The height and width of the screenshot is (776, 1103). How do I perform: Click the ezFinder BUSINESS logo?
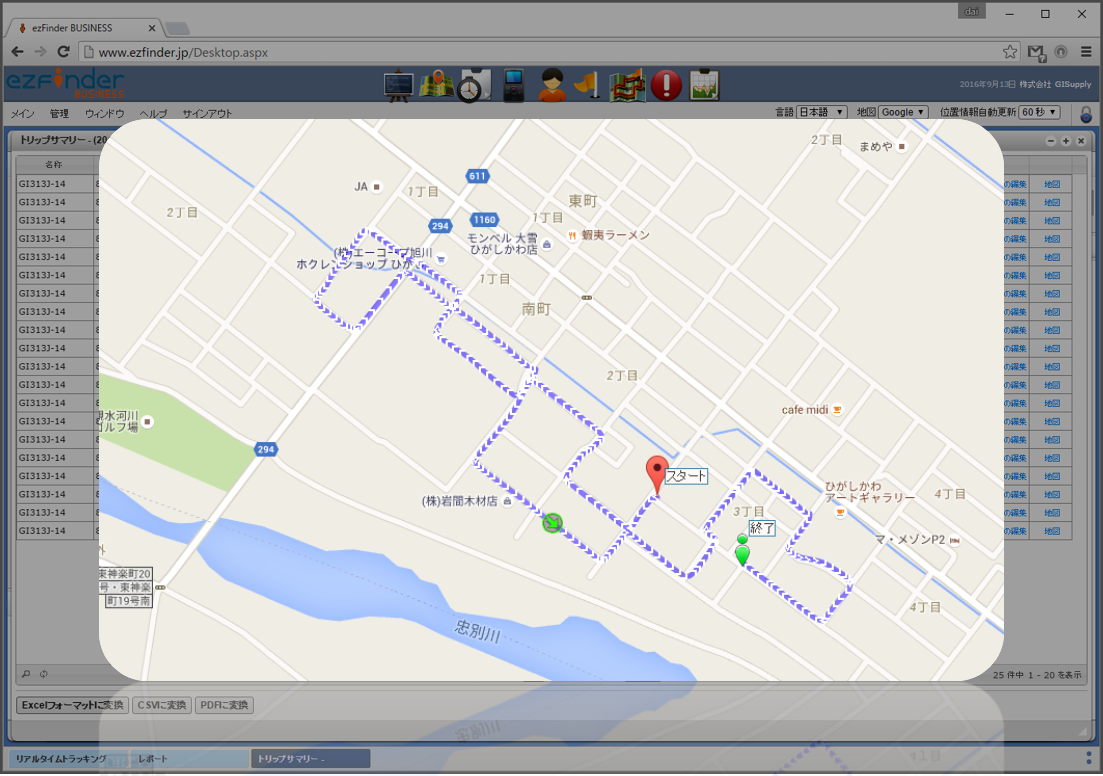(x=65, y=84)
